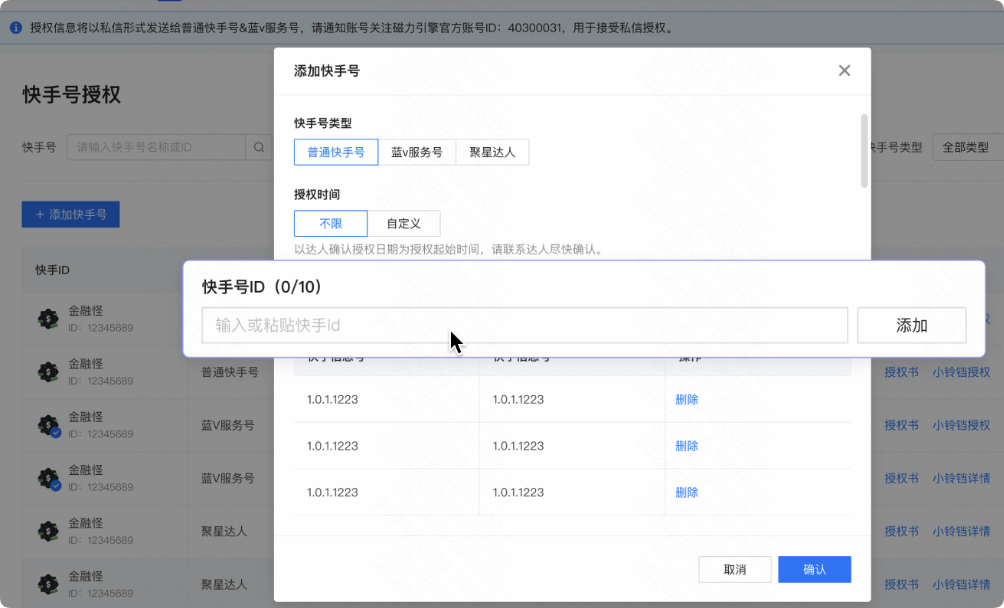Click 小铃铛详情 in second 蓝V服务号 row
Viewport: 1004px width, 608px height.
[x=961, y=478]
